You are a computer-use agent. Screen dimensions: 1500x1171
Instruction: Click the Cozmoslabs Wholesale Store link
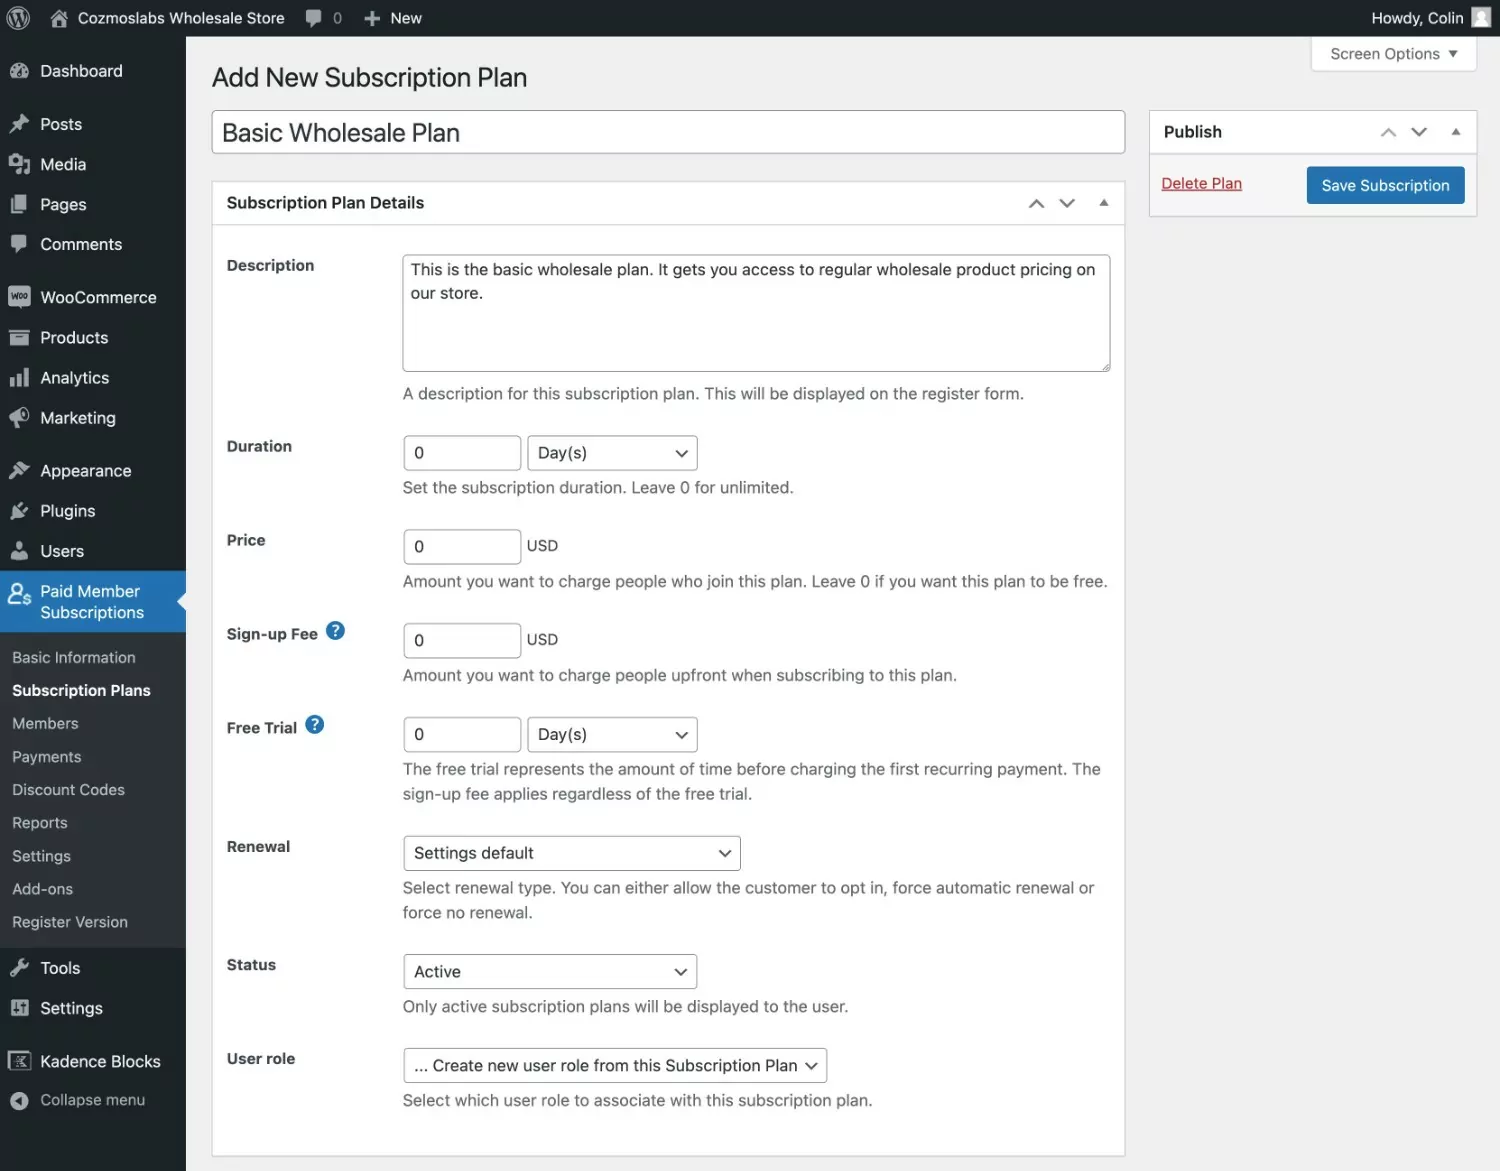[x=181, y=18]
